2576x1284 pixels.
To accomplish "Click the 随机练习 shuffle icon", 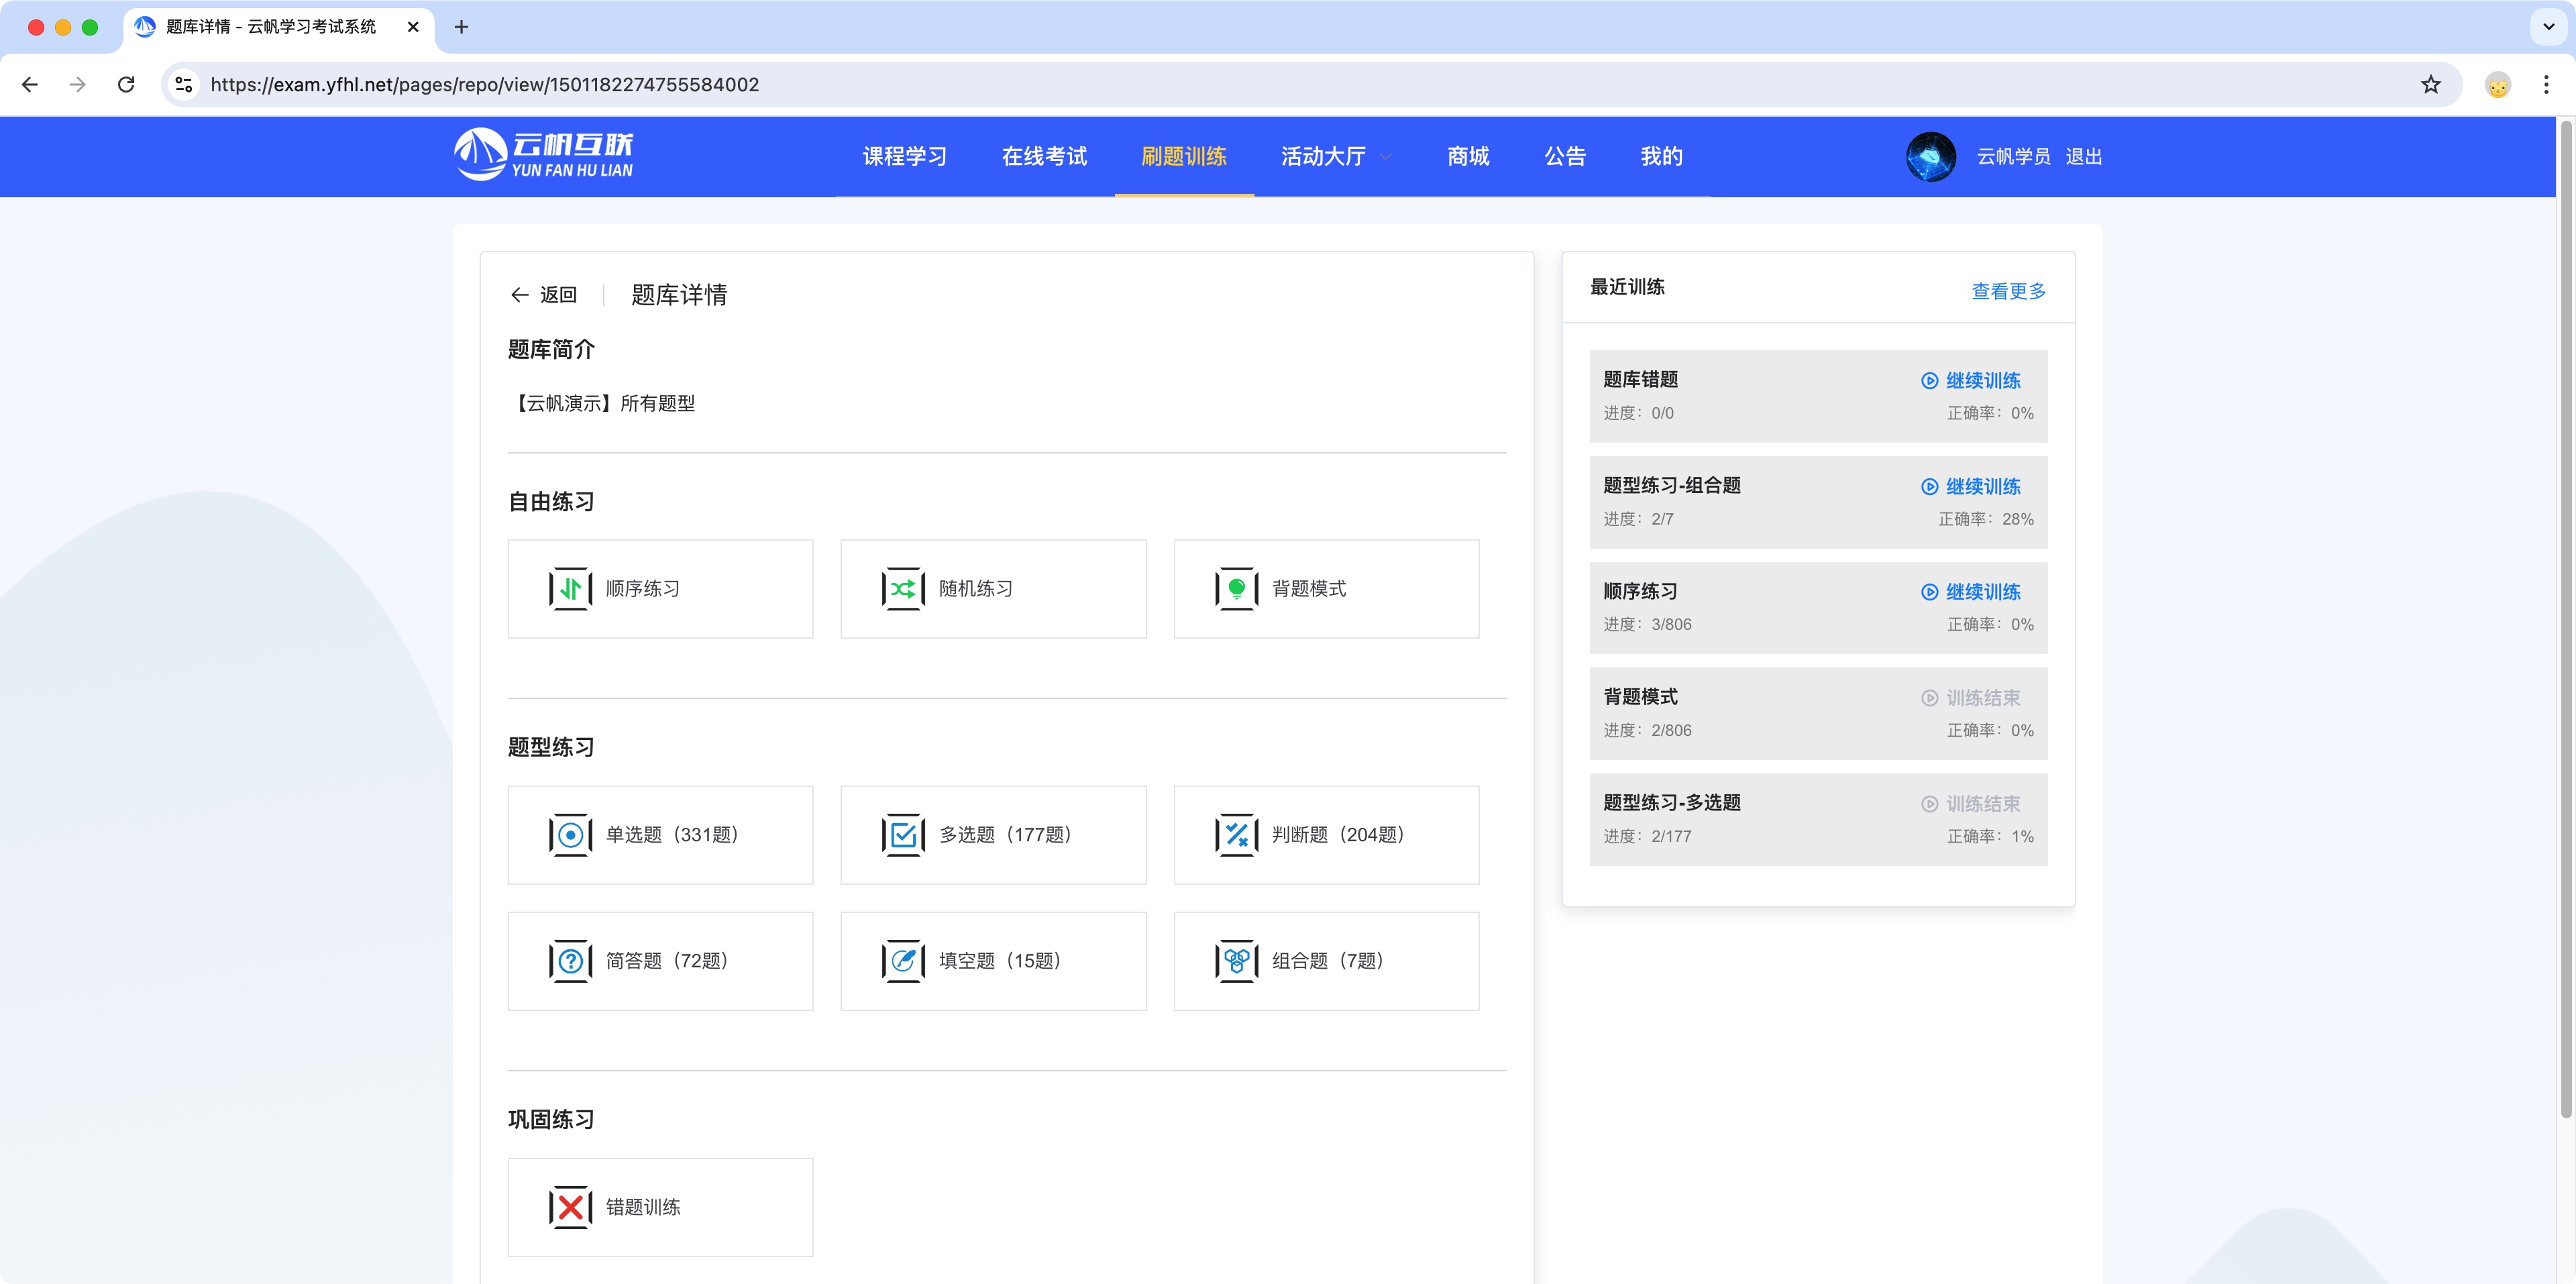I will point(903,589).
